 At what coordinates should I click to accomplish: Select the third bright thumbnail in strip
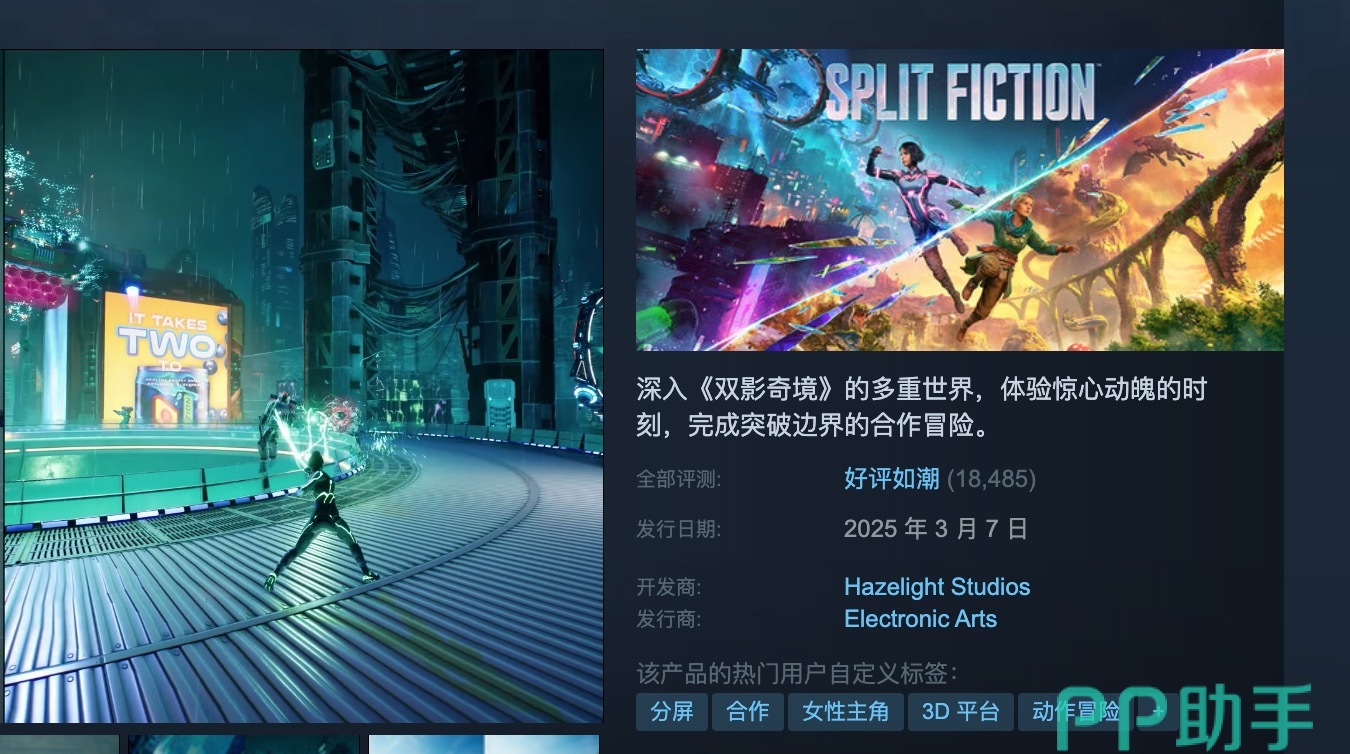coord(484,745)
